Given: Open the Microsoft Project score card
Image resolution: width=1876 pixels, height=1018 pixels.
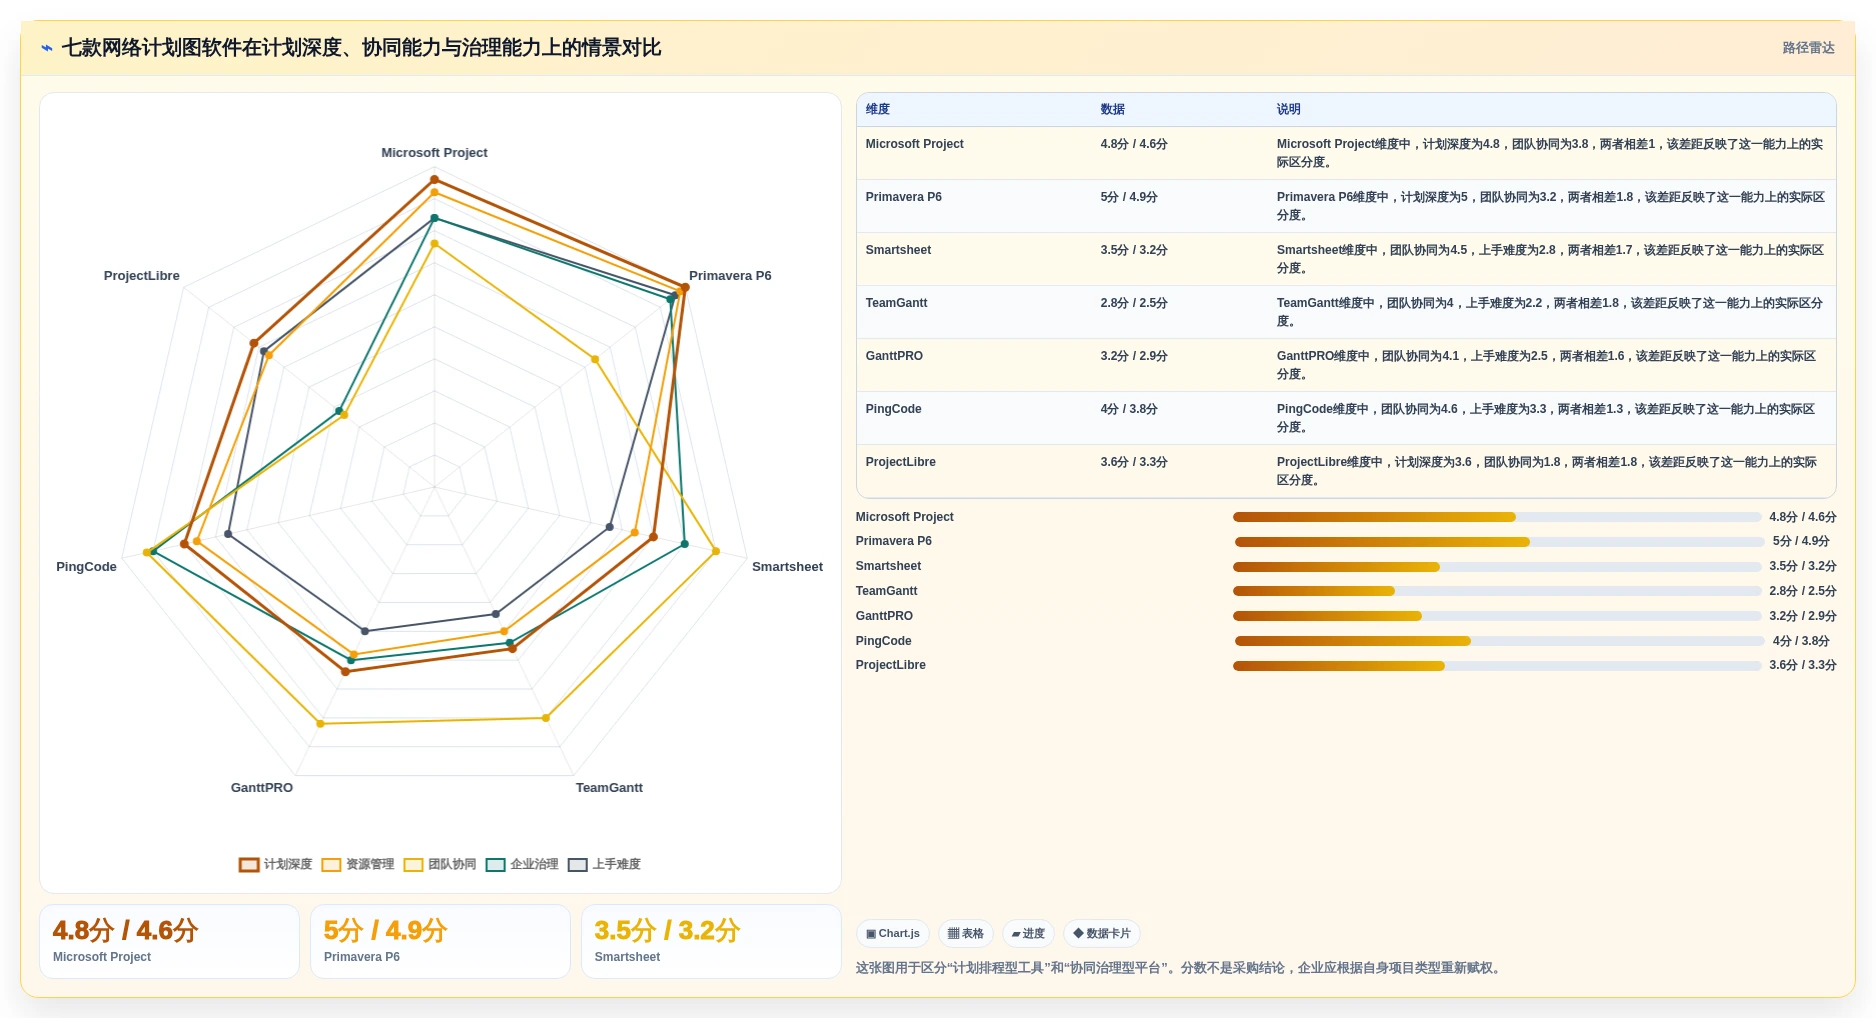Looking at the screenshot, I should (x=169, y=942).
